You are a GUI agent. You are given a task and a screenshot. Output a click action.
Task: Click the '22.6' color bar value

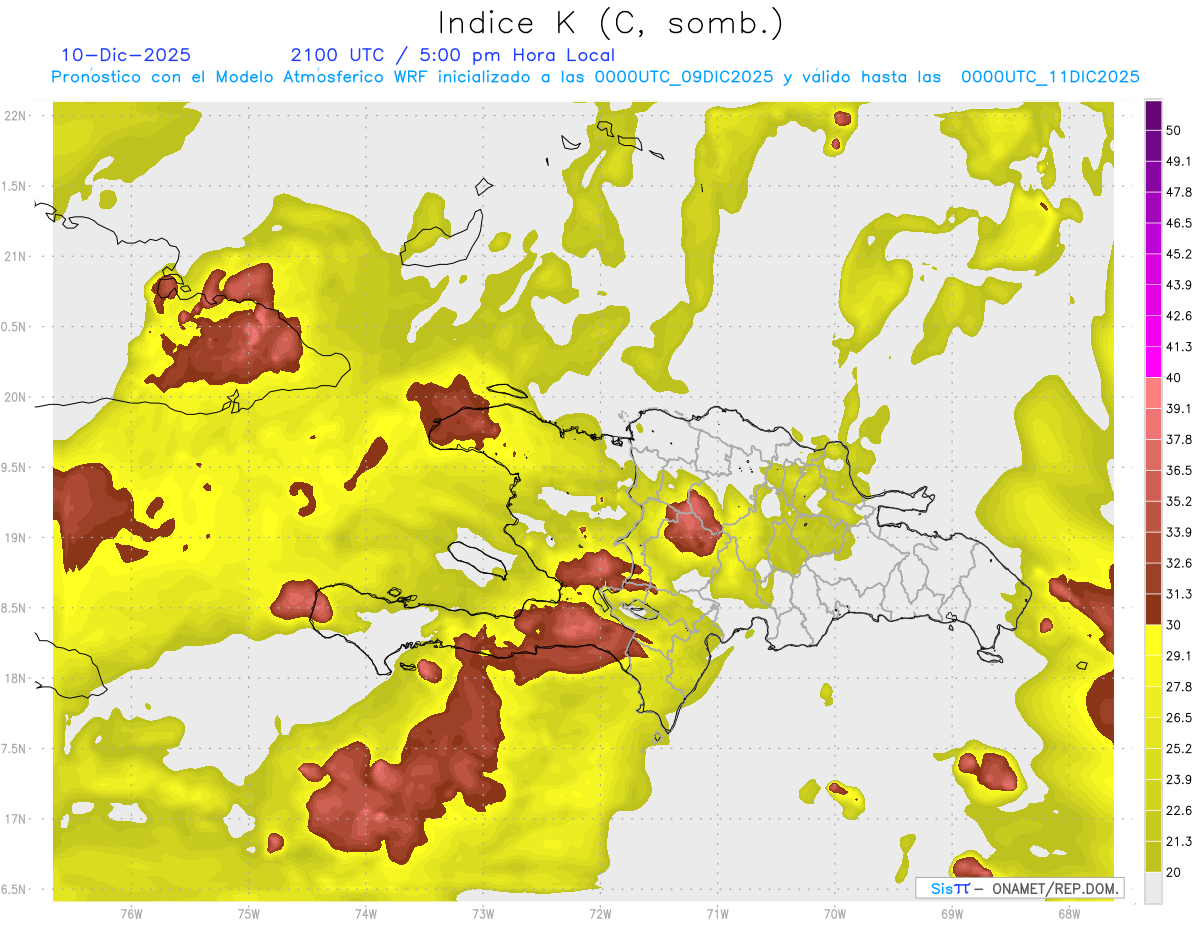[1179, 811]
